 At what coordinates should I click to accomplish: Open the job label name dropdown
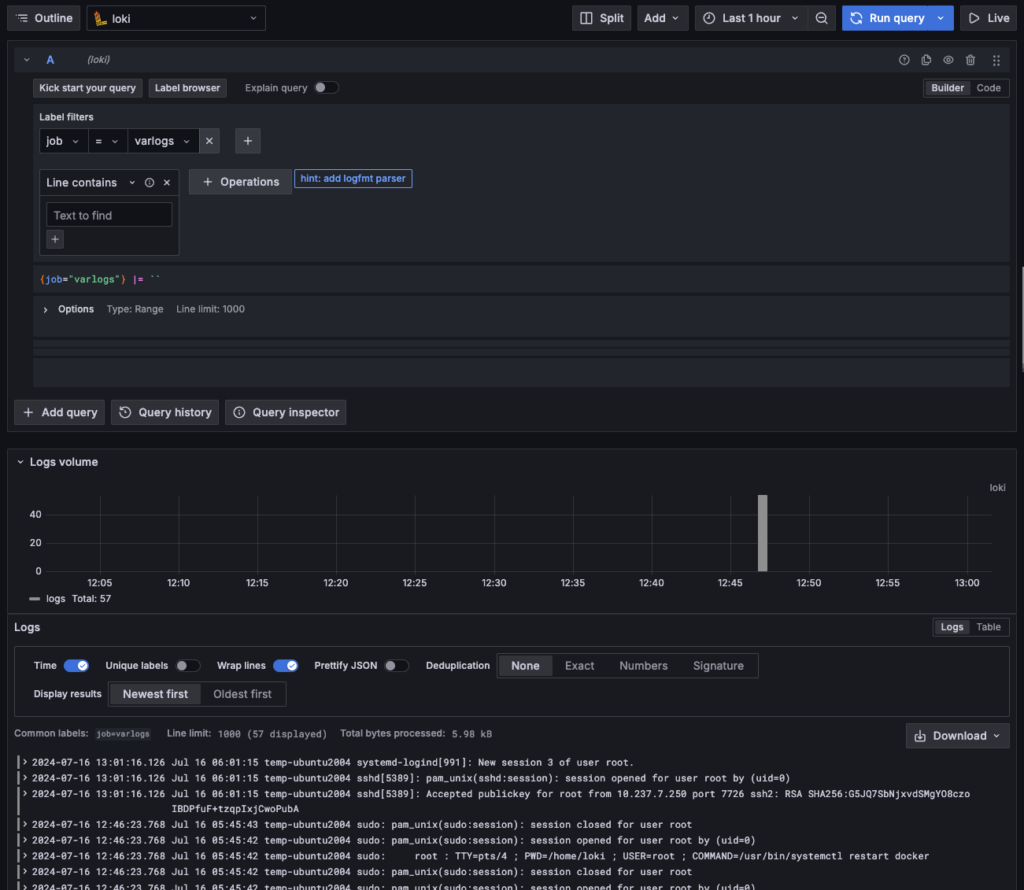tap(63, 141)
